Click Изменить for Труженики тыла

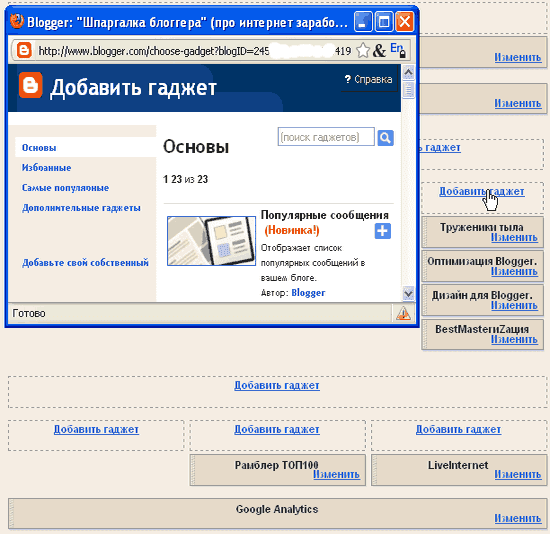514,238
